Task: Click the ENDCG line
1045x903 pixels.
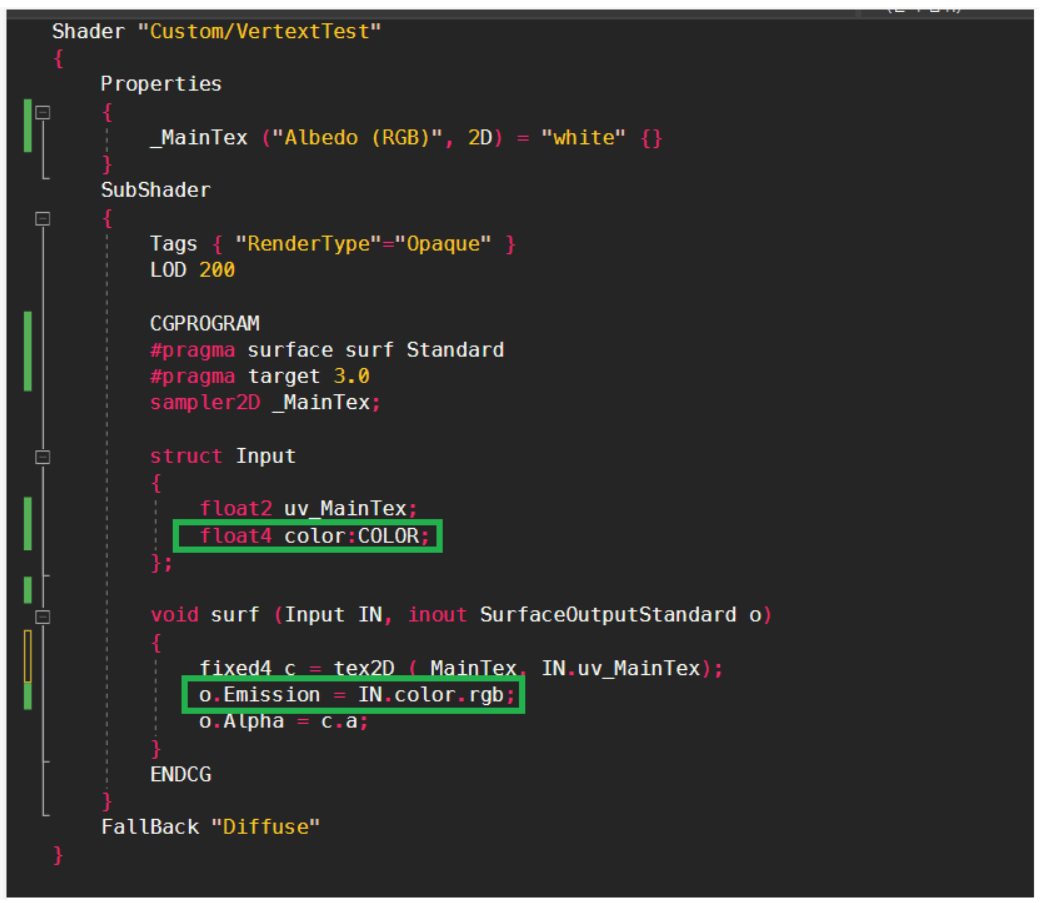Action: (181, 774)
